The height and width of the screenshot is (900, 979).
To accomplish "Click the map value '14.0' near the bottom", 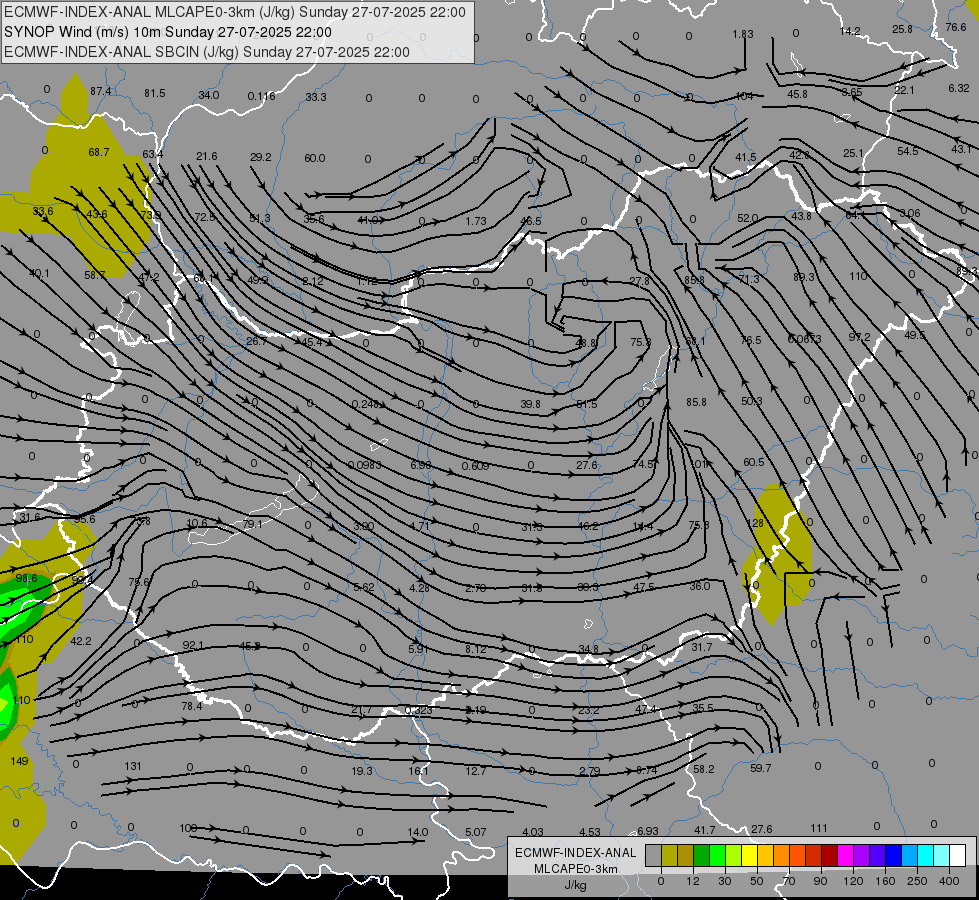I will [418, 832].
